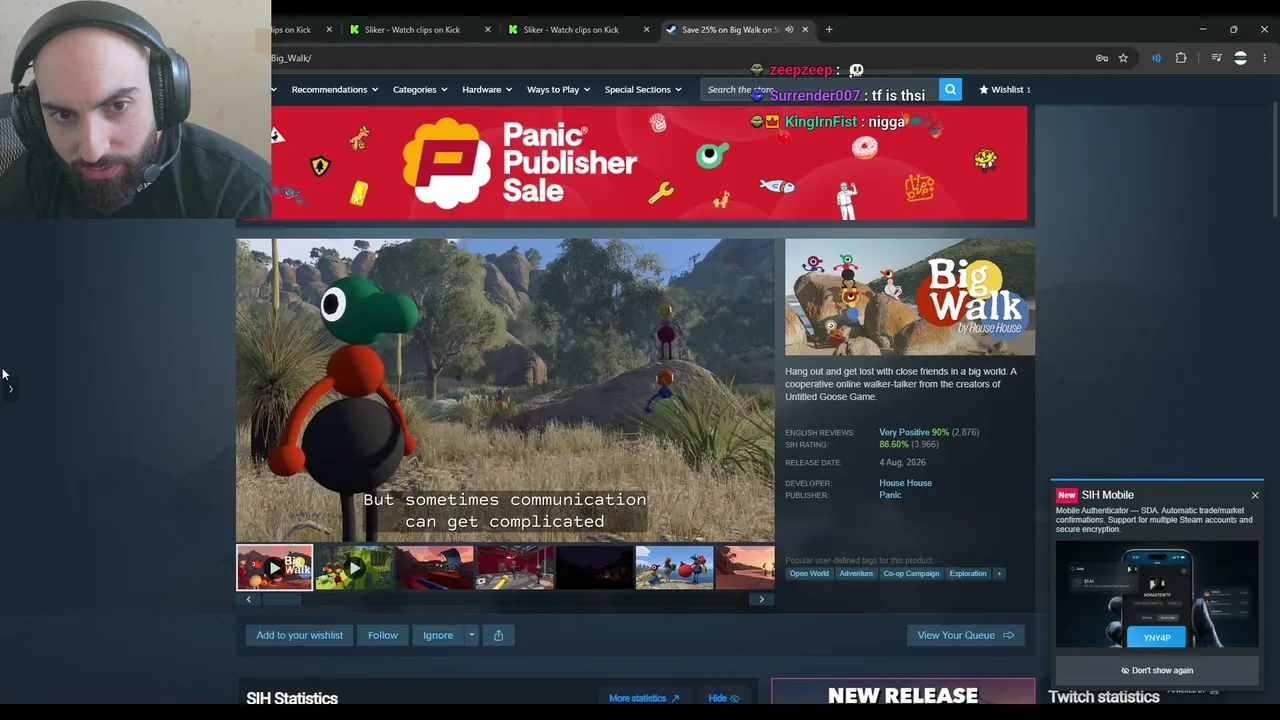Hide the SIH Statistics section
Viewport: 1280px width, 720px height.
pos(724,698)
